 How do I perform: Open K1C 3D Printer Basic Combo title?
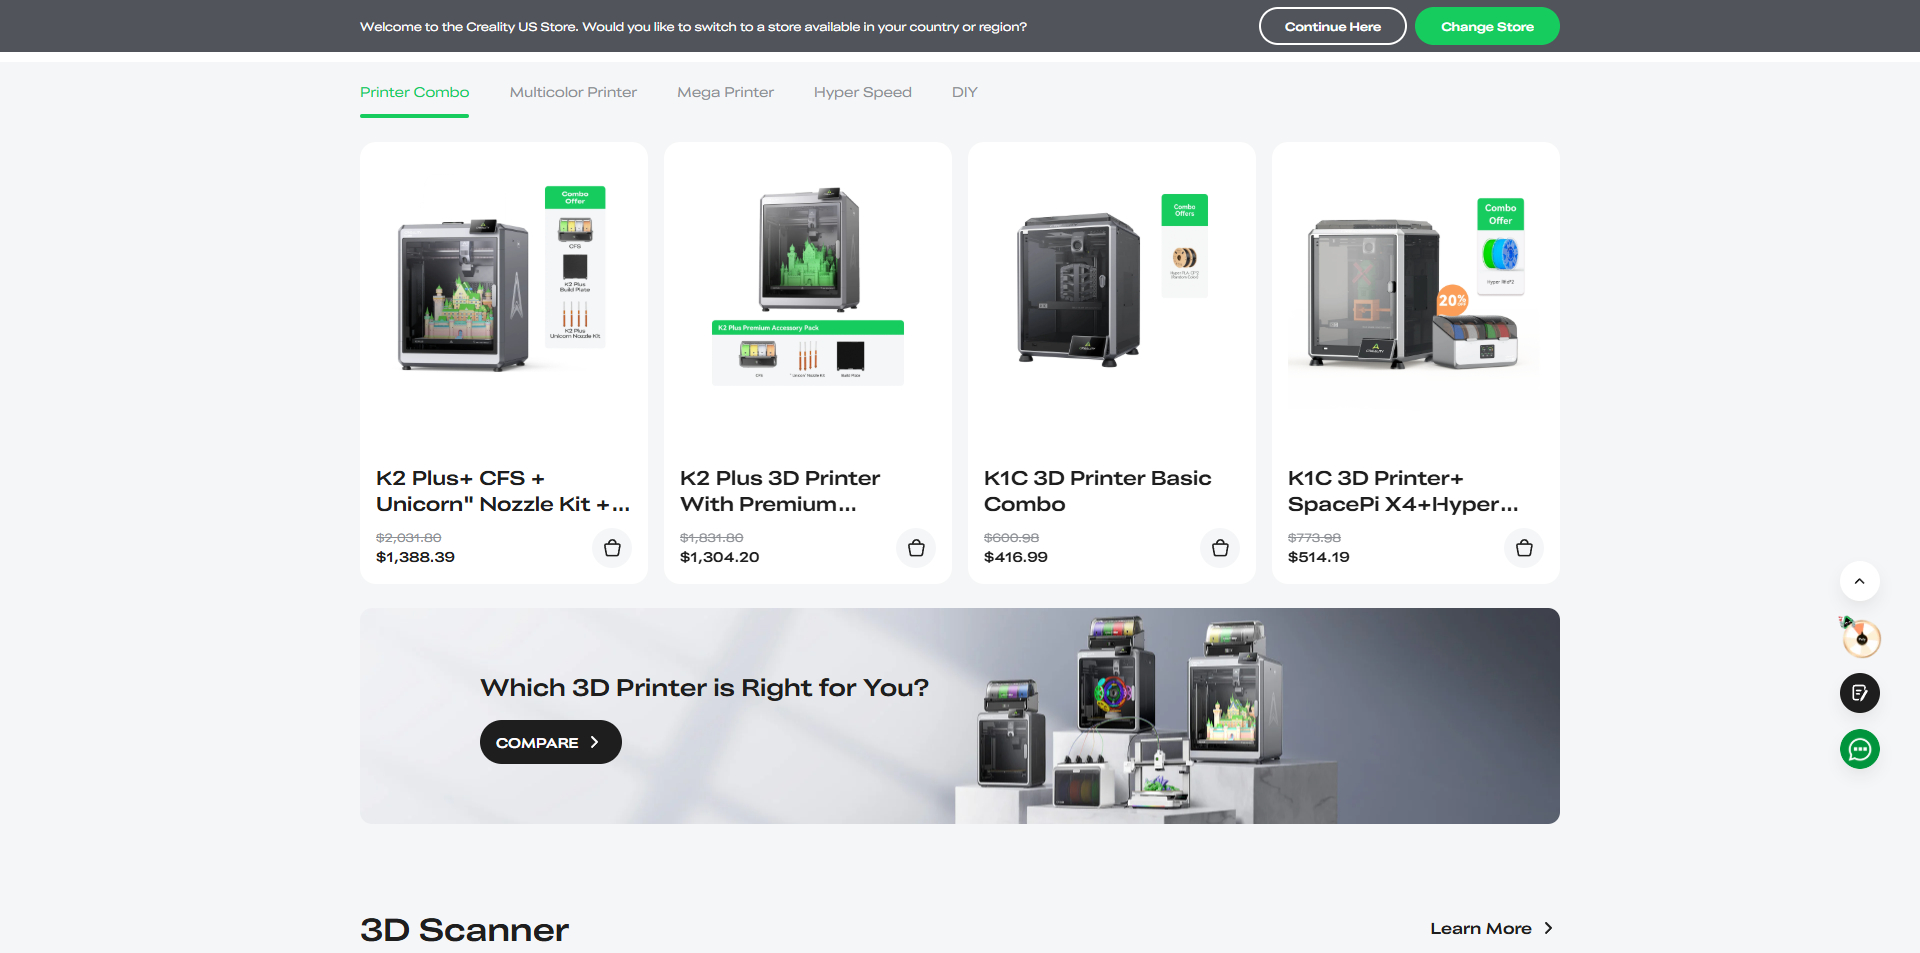[1098, 491]
